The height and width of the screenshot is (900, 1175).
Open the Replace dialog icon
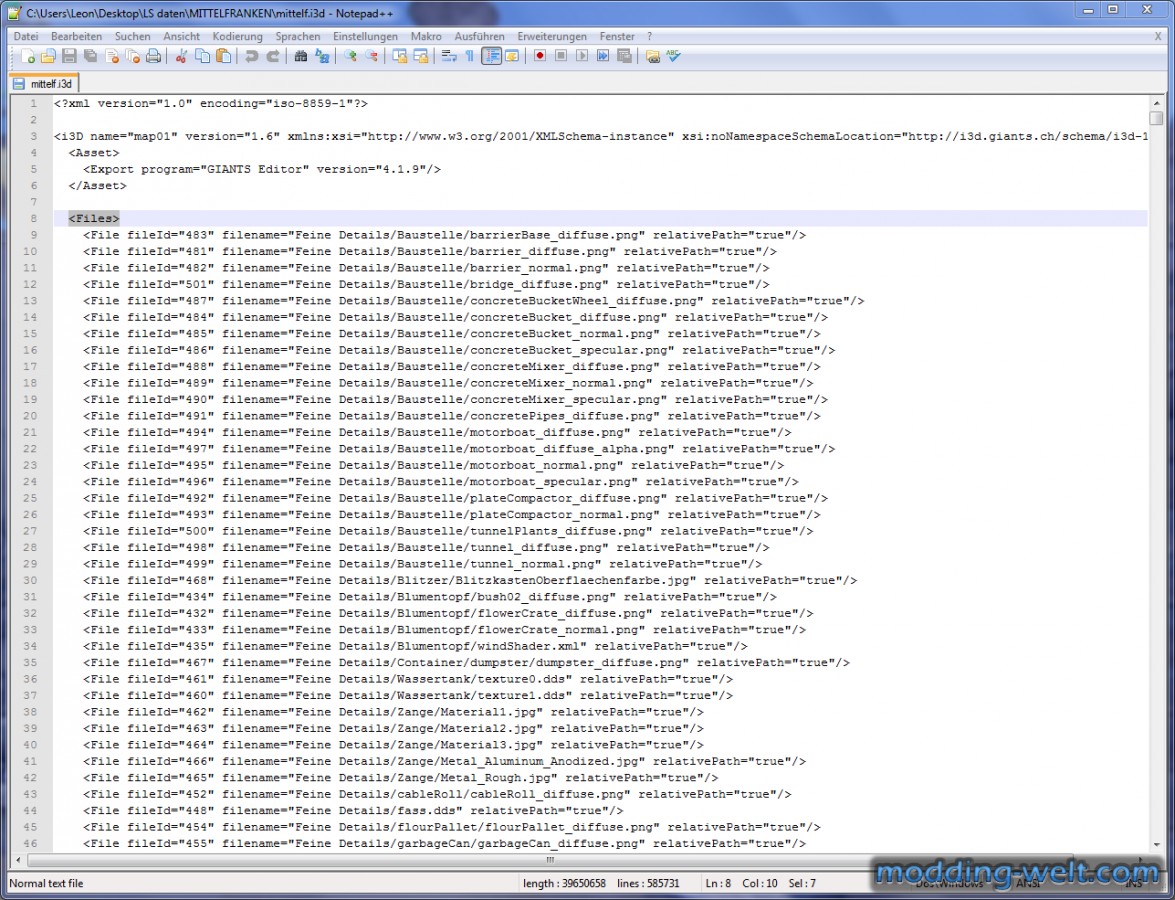coord(322,56)
